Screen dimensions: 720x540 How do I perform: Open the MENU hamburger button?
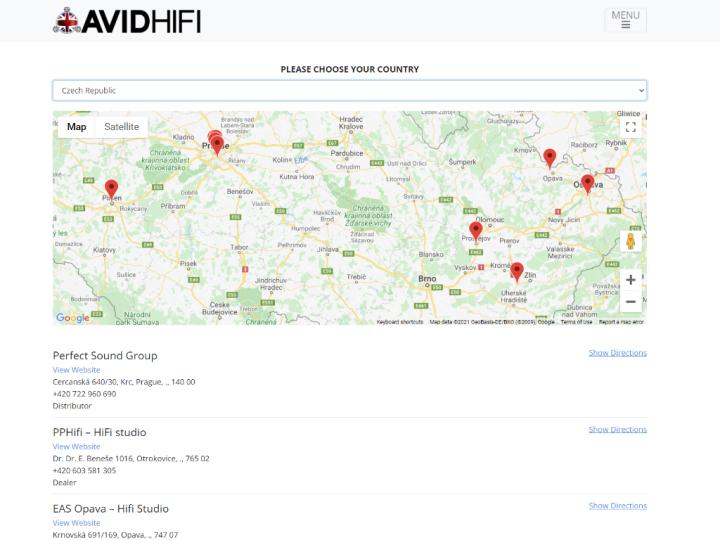[x=625, y=20]
